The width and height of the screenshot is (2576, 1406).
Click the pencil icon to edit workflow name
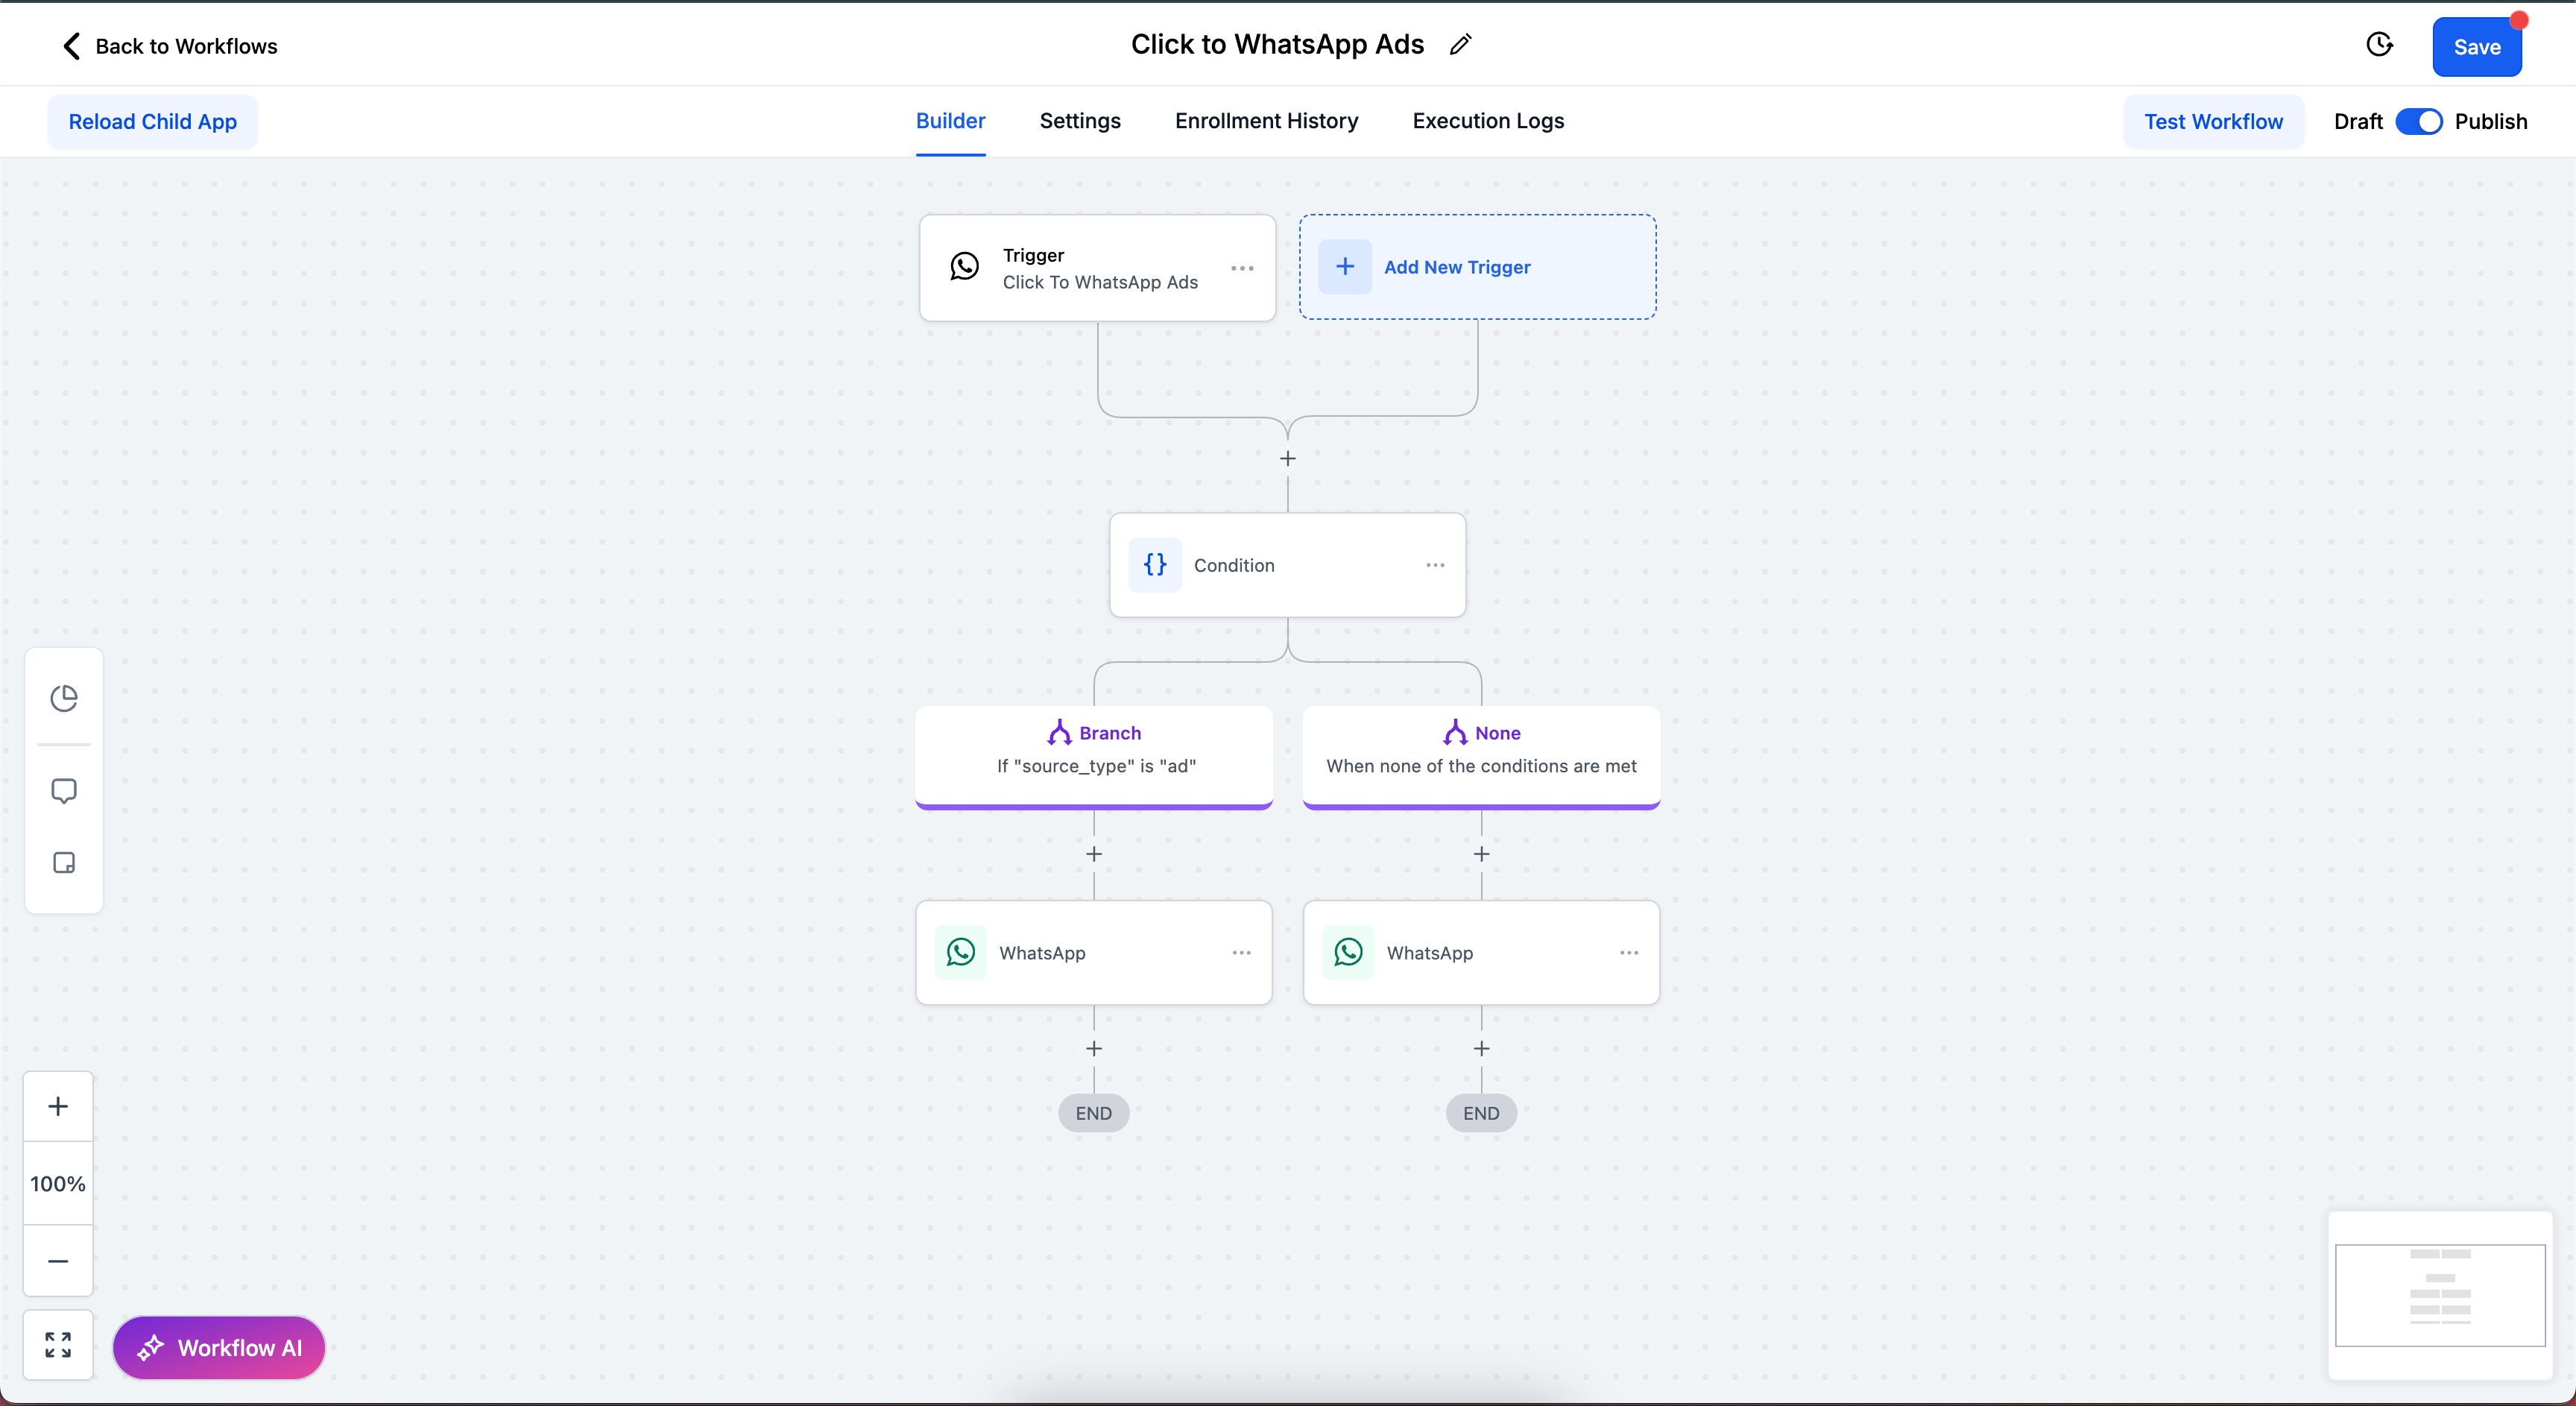(x=1460, y=45)
